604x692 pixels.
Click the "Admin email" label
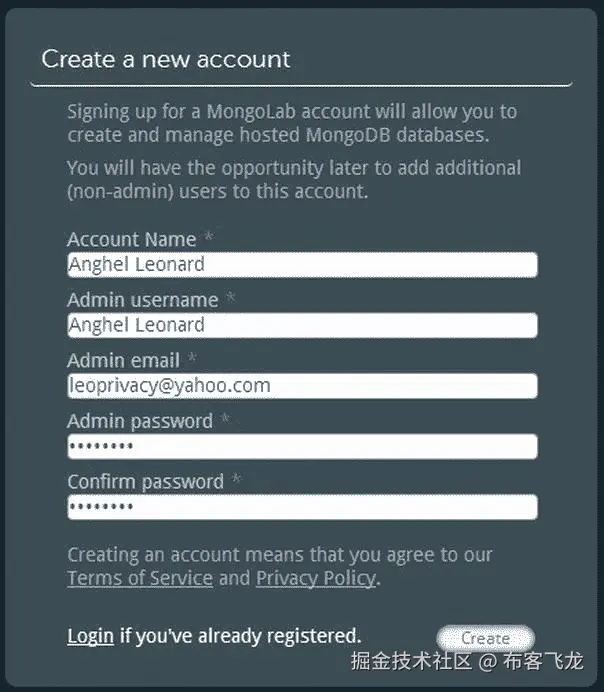pos(123,360)
